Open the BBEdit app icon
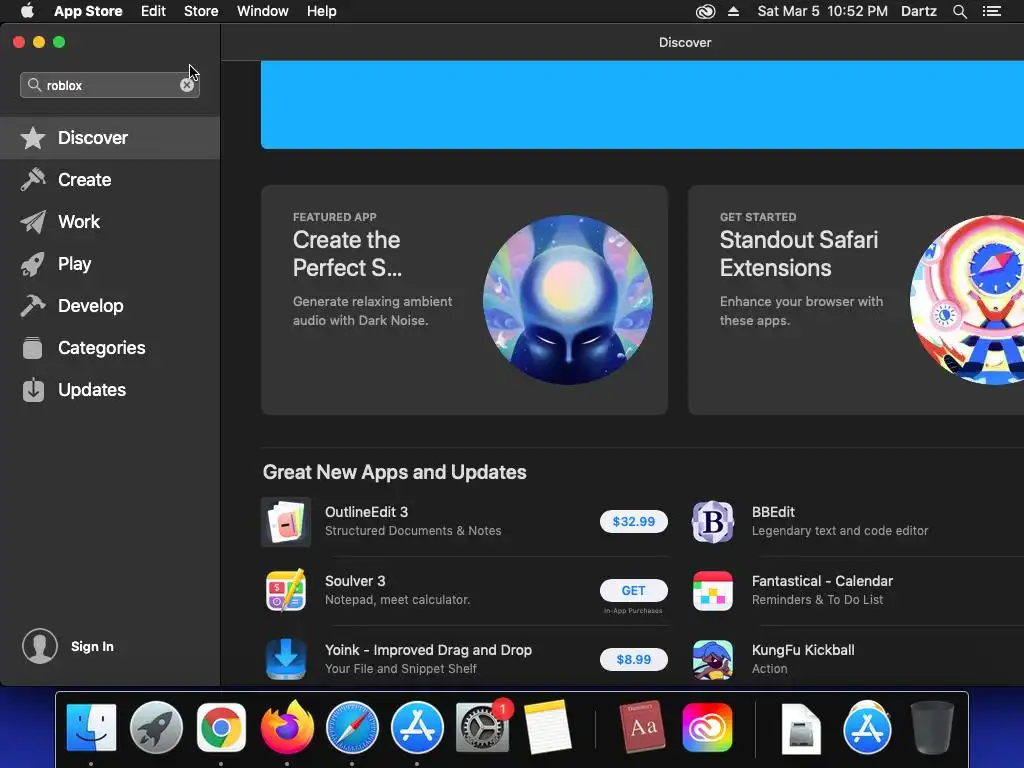1024x768 pixels. [x=712, y=522]
